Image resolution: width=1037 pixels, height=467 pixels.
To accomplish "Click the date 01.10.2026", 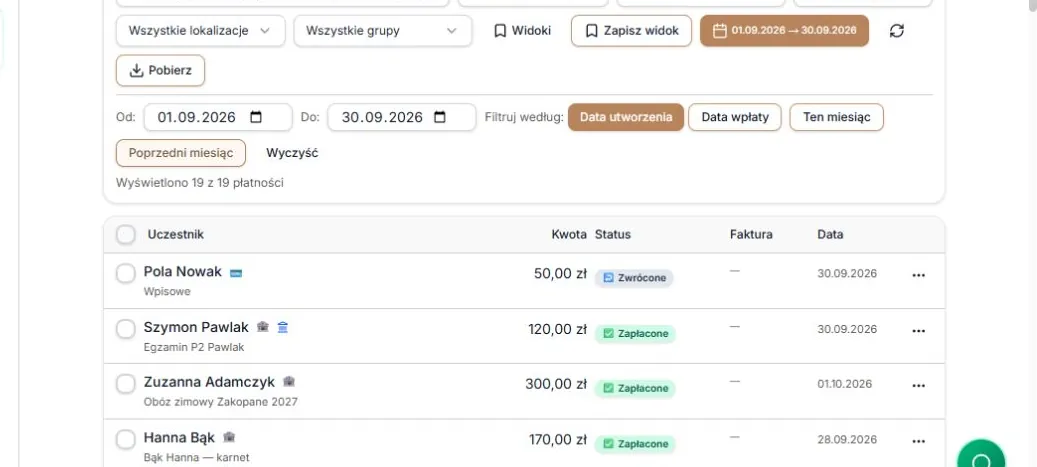I will [x=847, y=384].
